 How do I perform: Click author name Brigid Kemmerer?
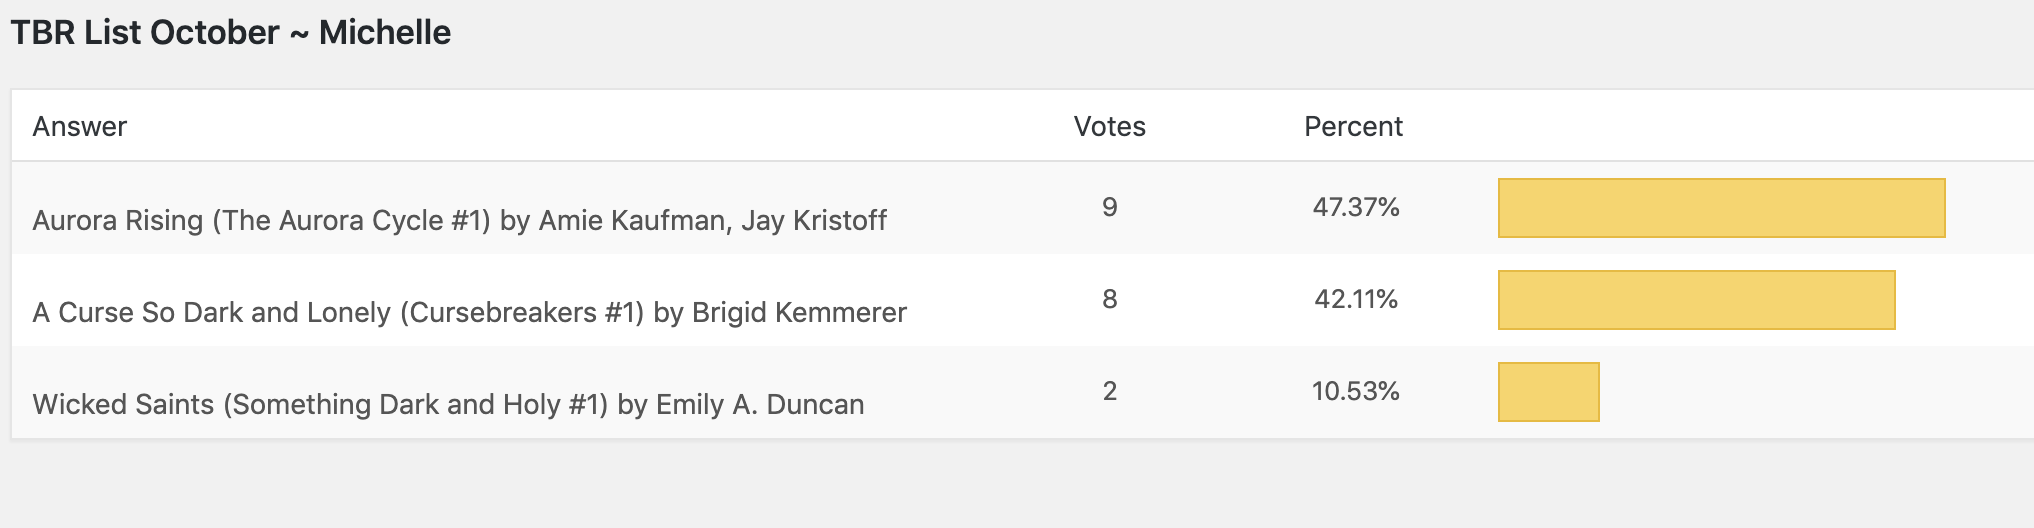pyautogui.click(x=799, y=312)
